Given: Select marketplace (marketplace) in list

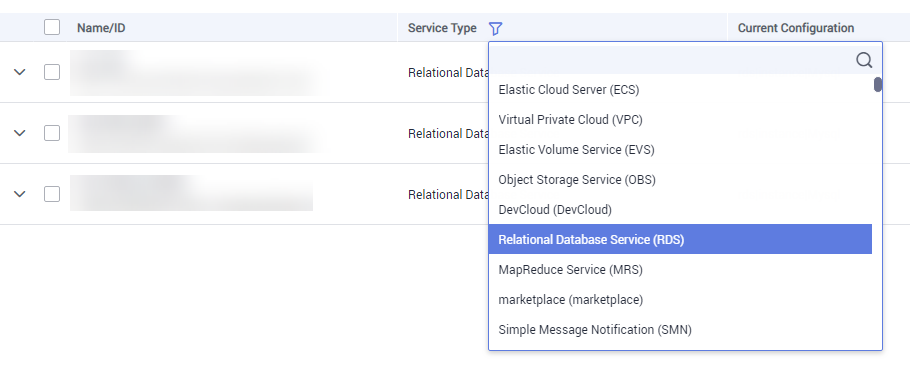Looking at the screenshot, I should pyautogui.click(x=680, y=299).
